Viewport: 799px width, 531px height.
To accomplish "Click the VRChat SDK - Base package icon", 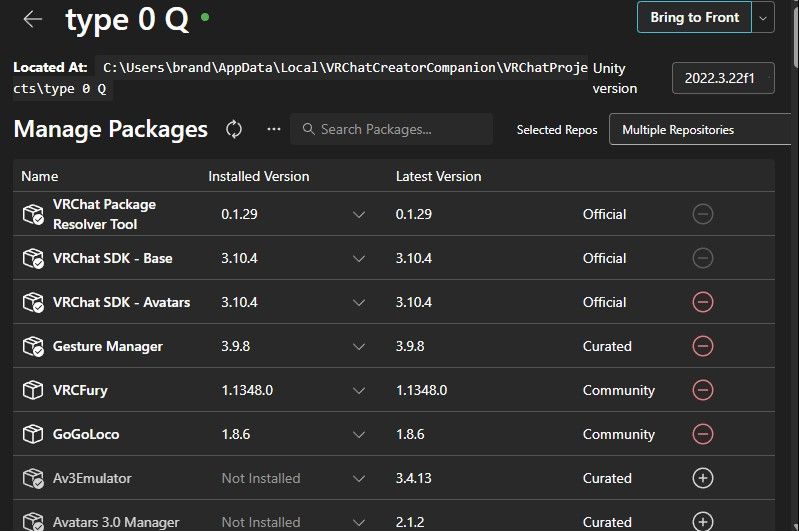I will 33,258.
